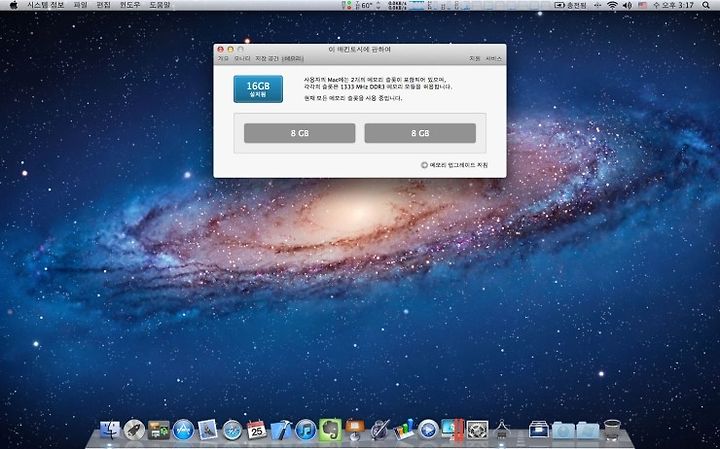Select the first 8 GB memory slot
Viewport: 720px width, 449px height.
coord(299,133)
